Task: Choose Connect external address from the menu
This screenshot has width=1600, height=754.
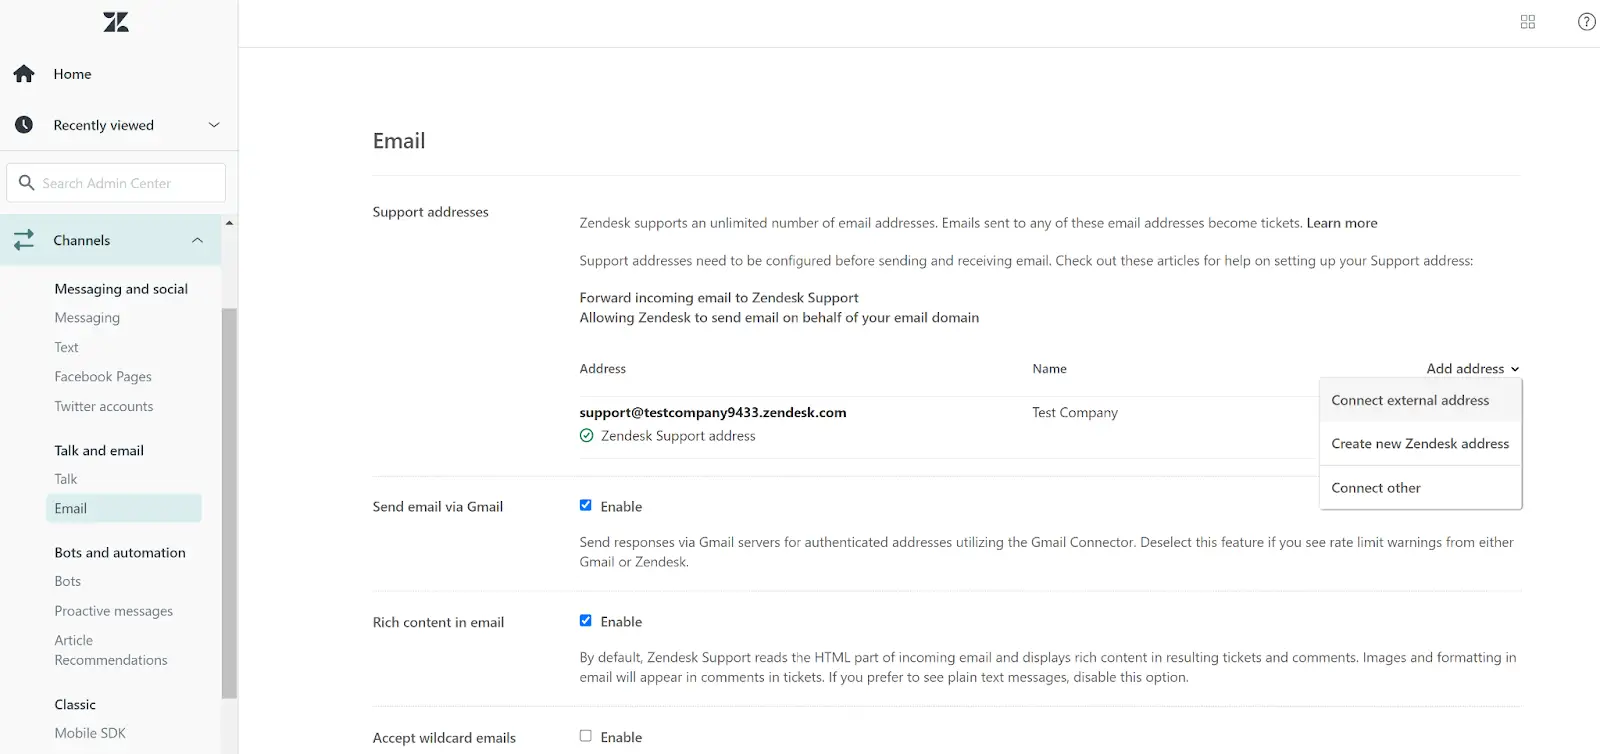Action: click(x=1409, y=399)
